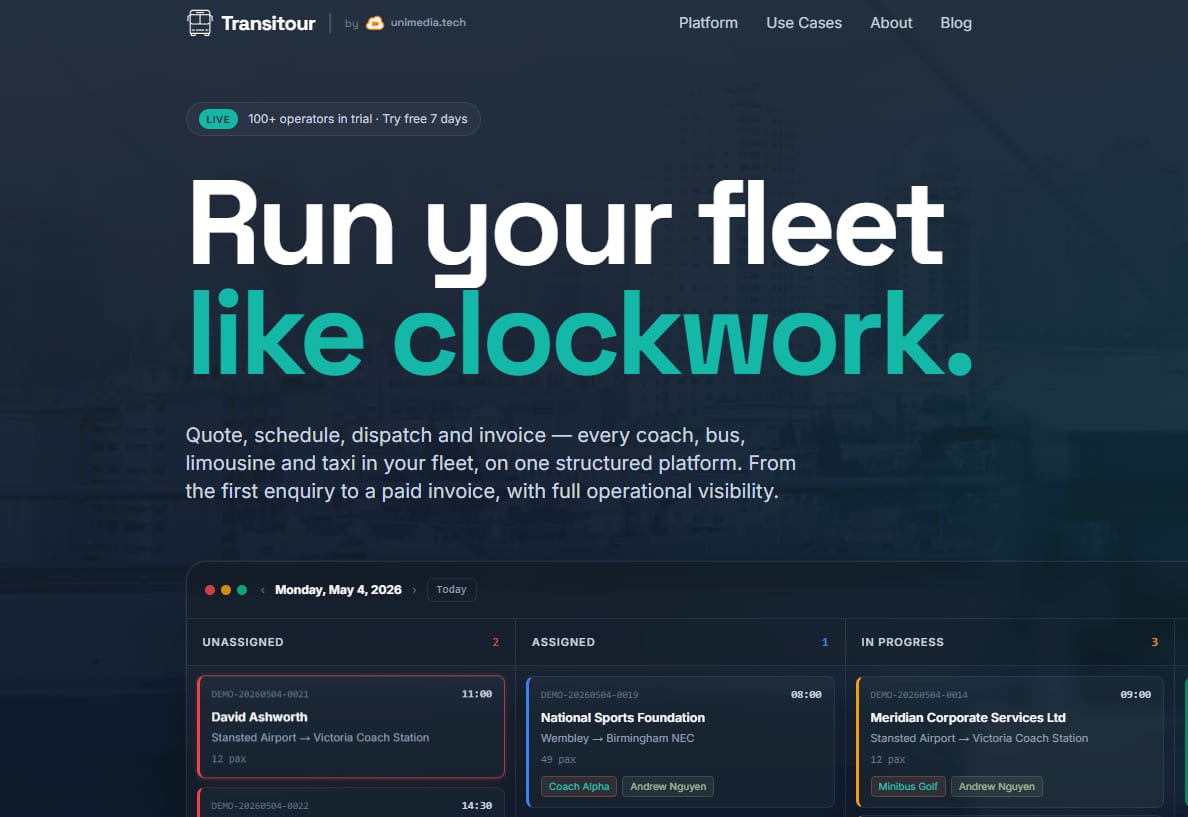Click the UNASSIGNED column header
Screen dimensions: 1188x817
(x=243, y=642)
